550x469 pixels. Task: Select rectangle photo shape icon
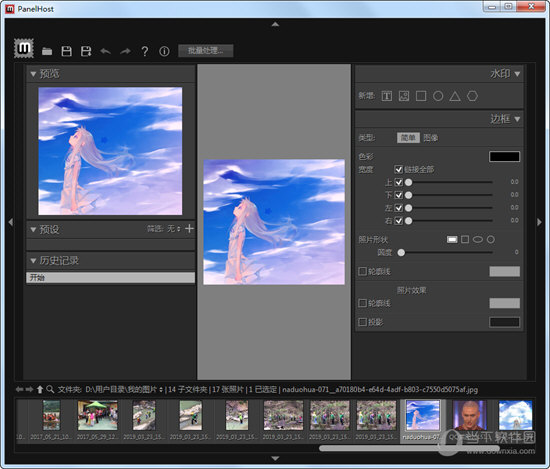pos(452,239)
